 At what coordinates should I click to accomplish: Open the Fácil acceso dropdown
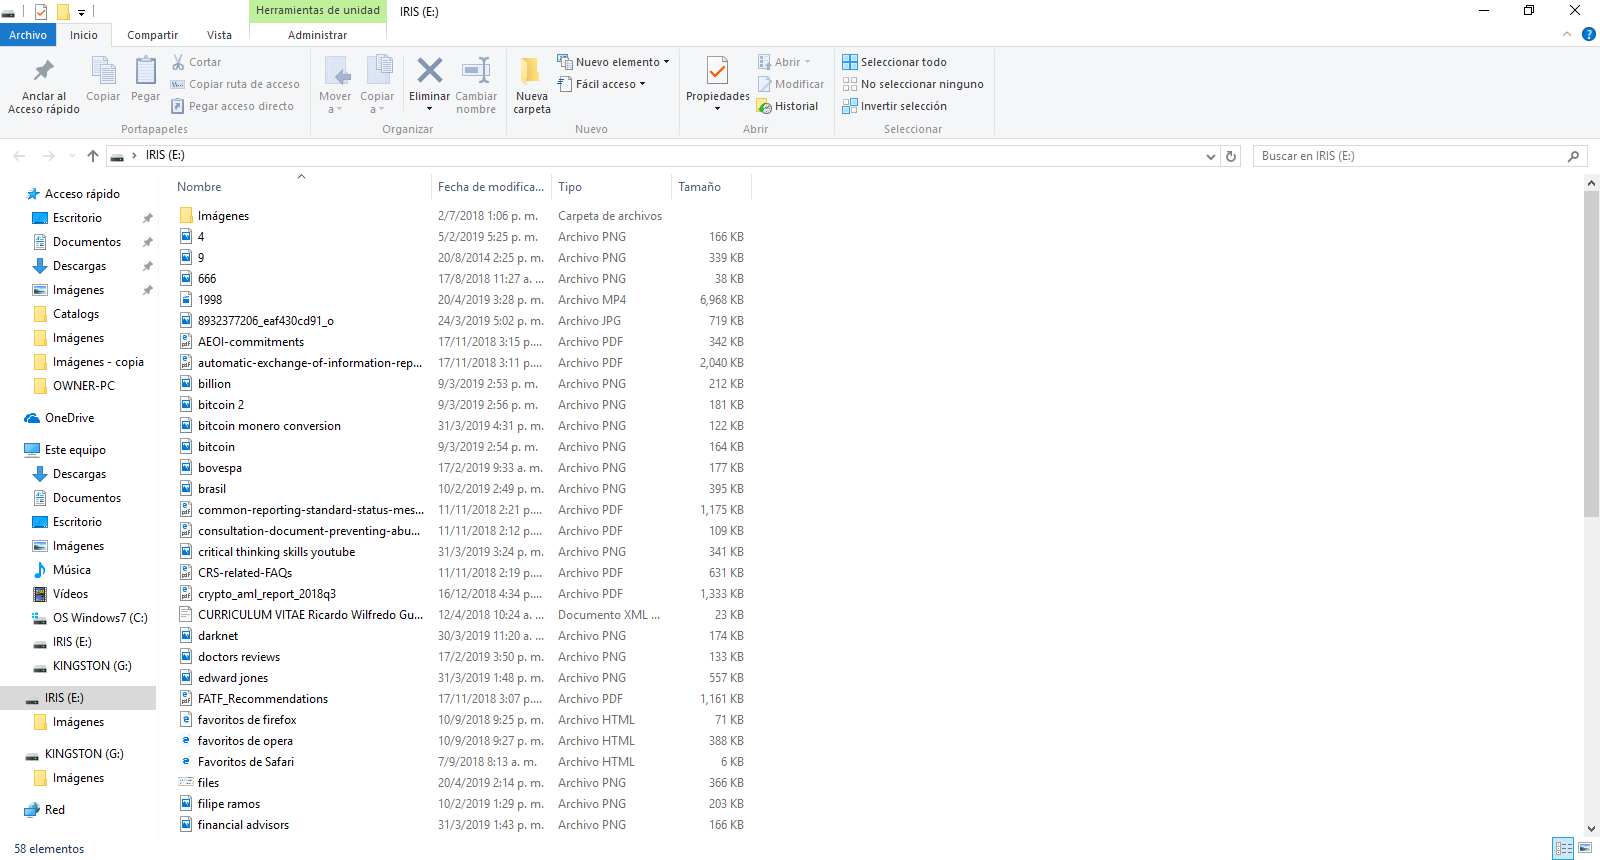pos(602,84)
